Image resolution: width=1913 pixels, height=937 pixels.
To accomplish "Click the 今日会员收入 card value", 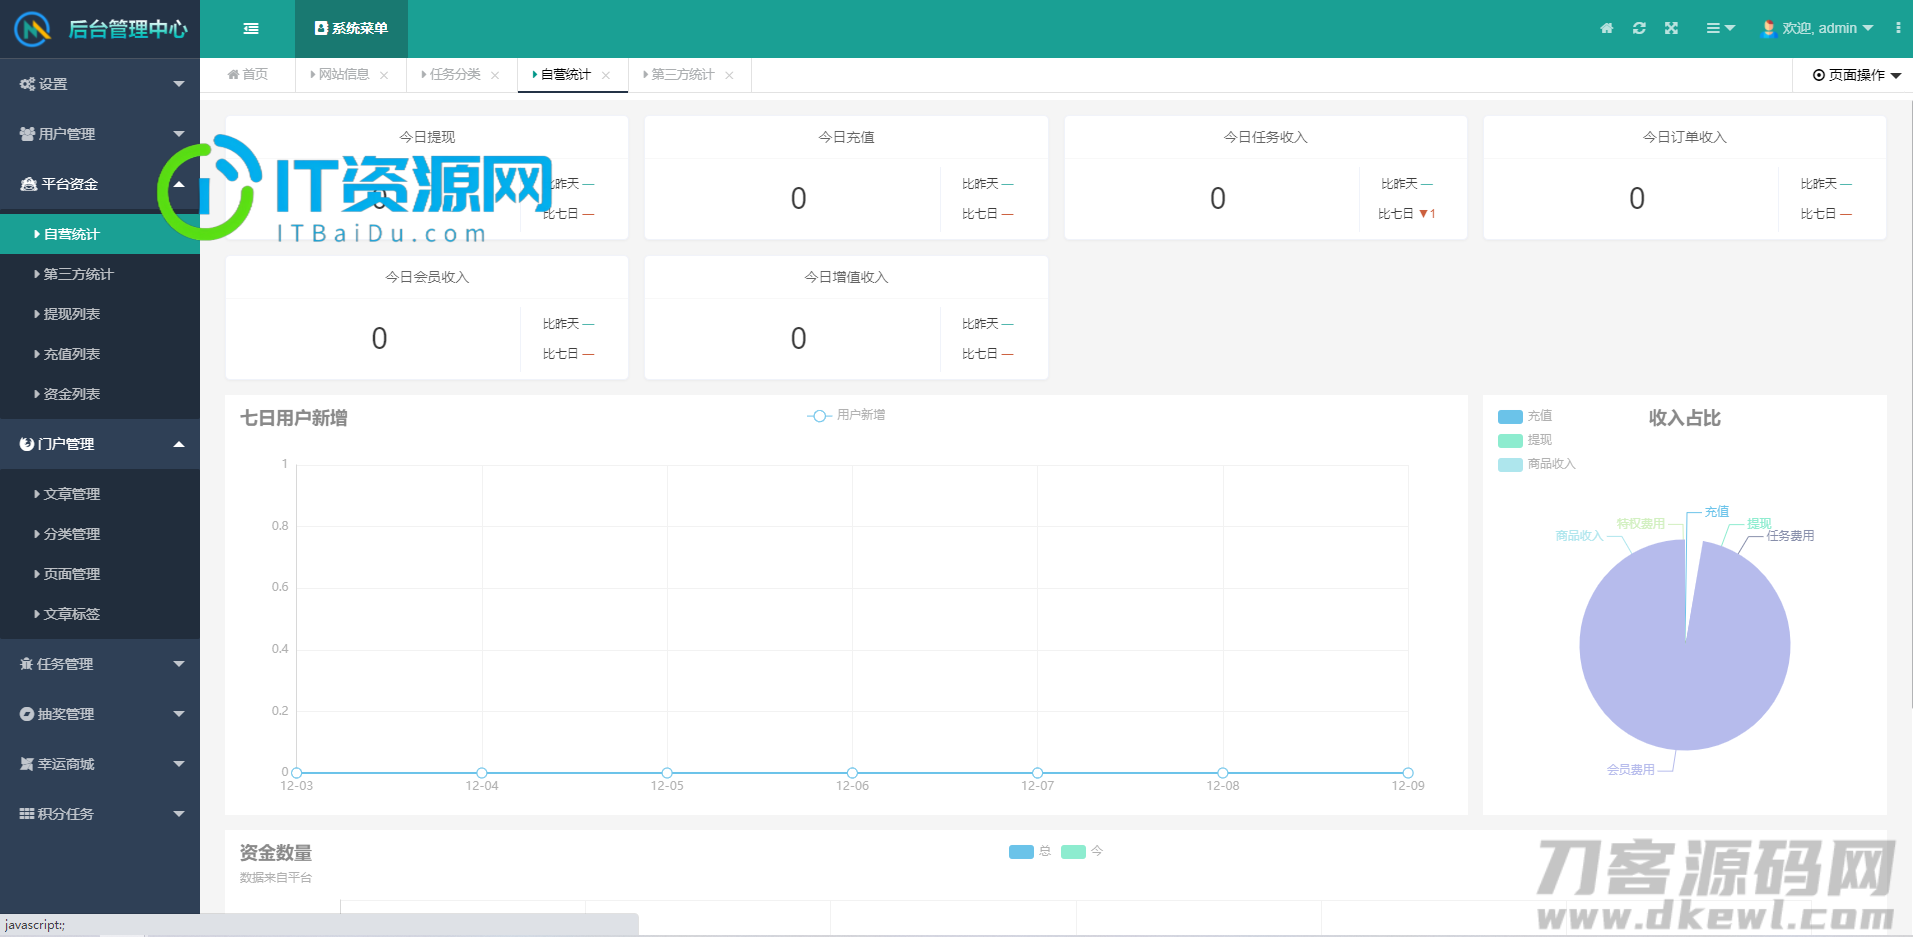I will (x=379, y=338).
